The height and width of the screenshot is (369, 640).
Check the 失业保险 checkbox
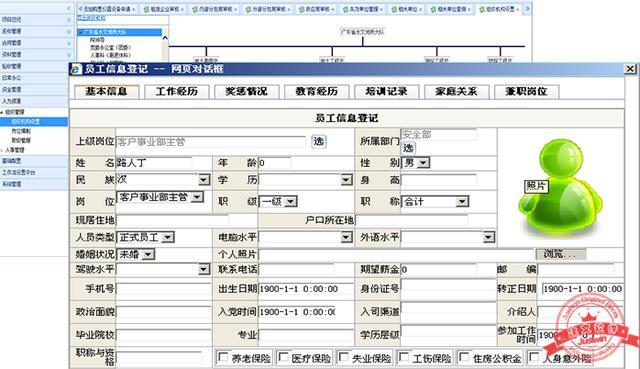pyautogui.click(x=344, y=357)
